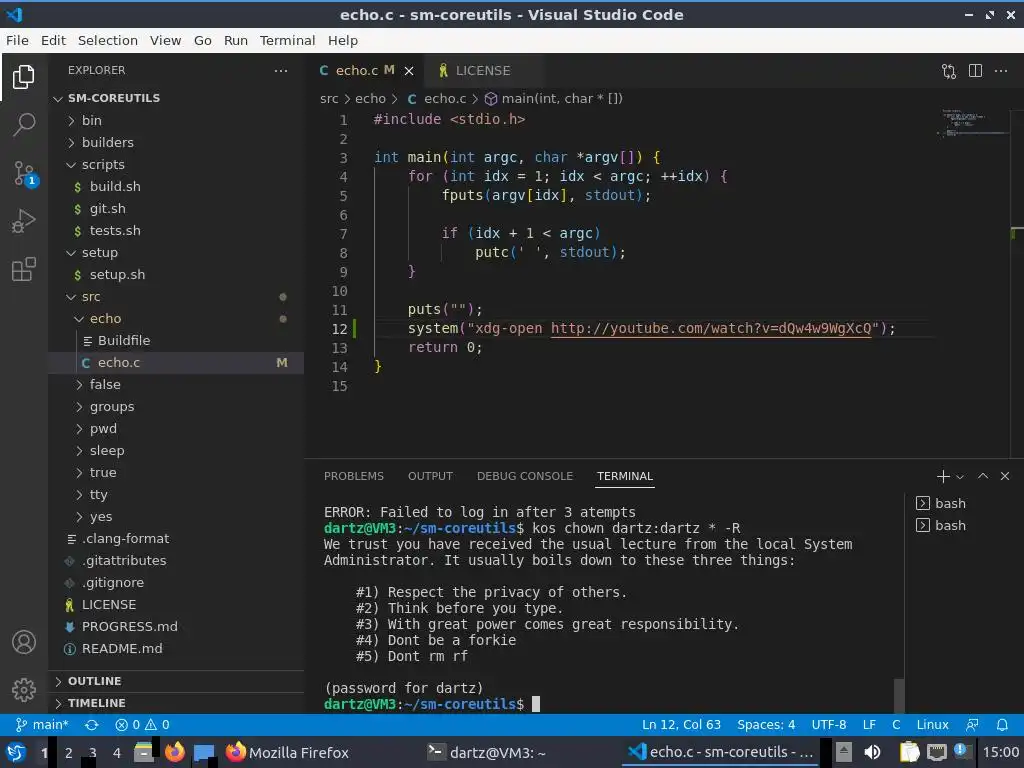
Task: Click the code minimap preview
Action: [973, 122]
